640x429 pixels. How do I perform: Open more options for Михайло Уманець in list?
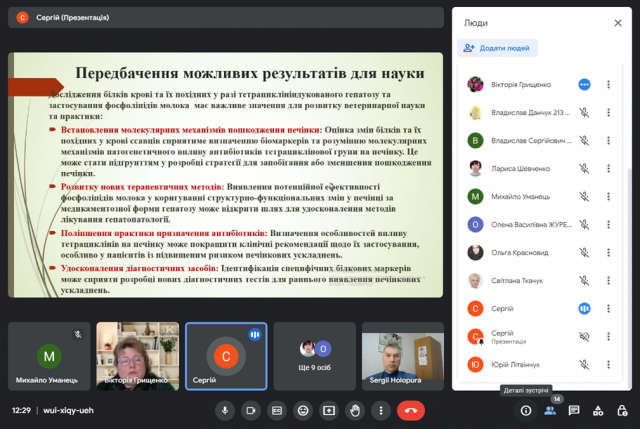pyautogui.click(x=608, y=196)
